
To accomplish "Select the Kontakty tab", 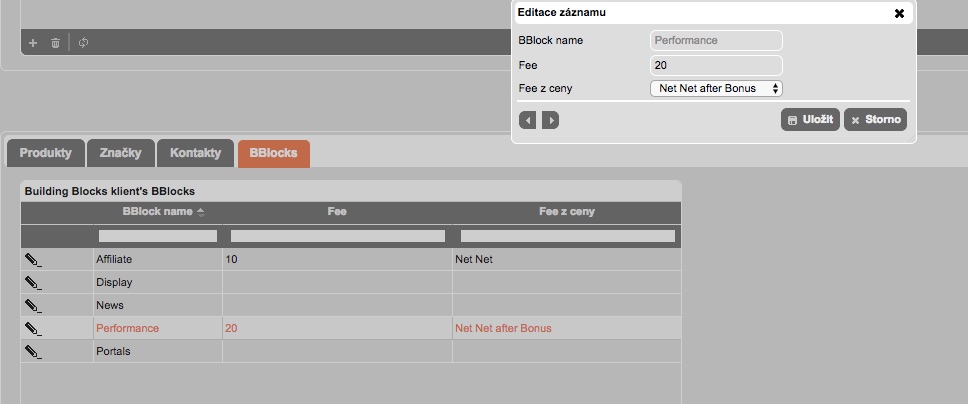I will (196, 153).
